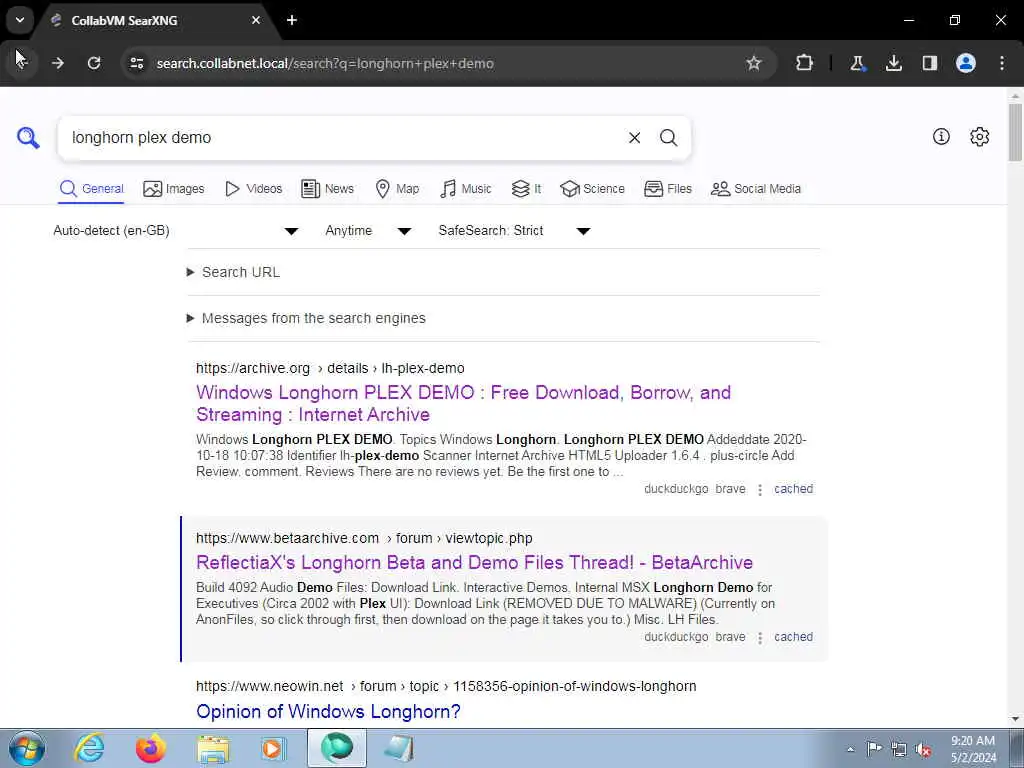This screenshot has height=768, width=1024.
Task: Switch to the Social Media tab
Action: pos(756,189)
